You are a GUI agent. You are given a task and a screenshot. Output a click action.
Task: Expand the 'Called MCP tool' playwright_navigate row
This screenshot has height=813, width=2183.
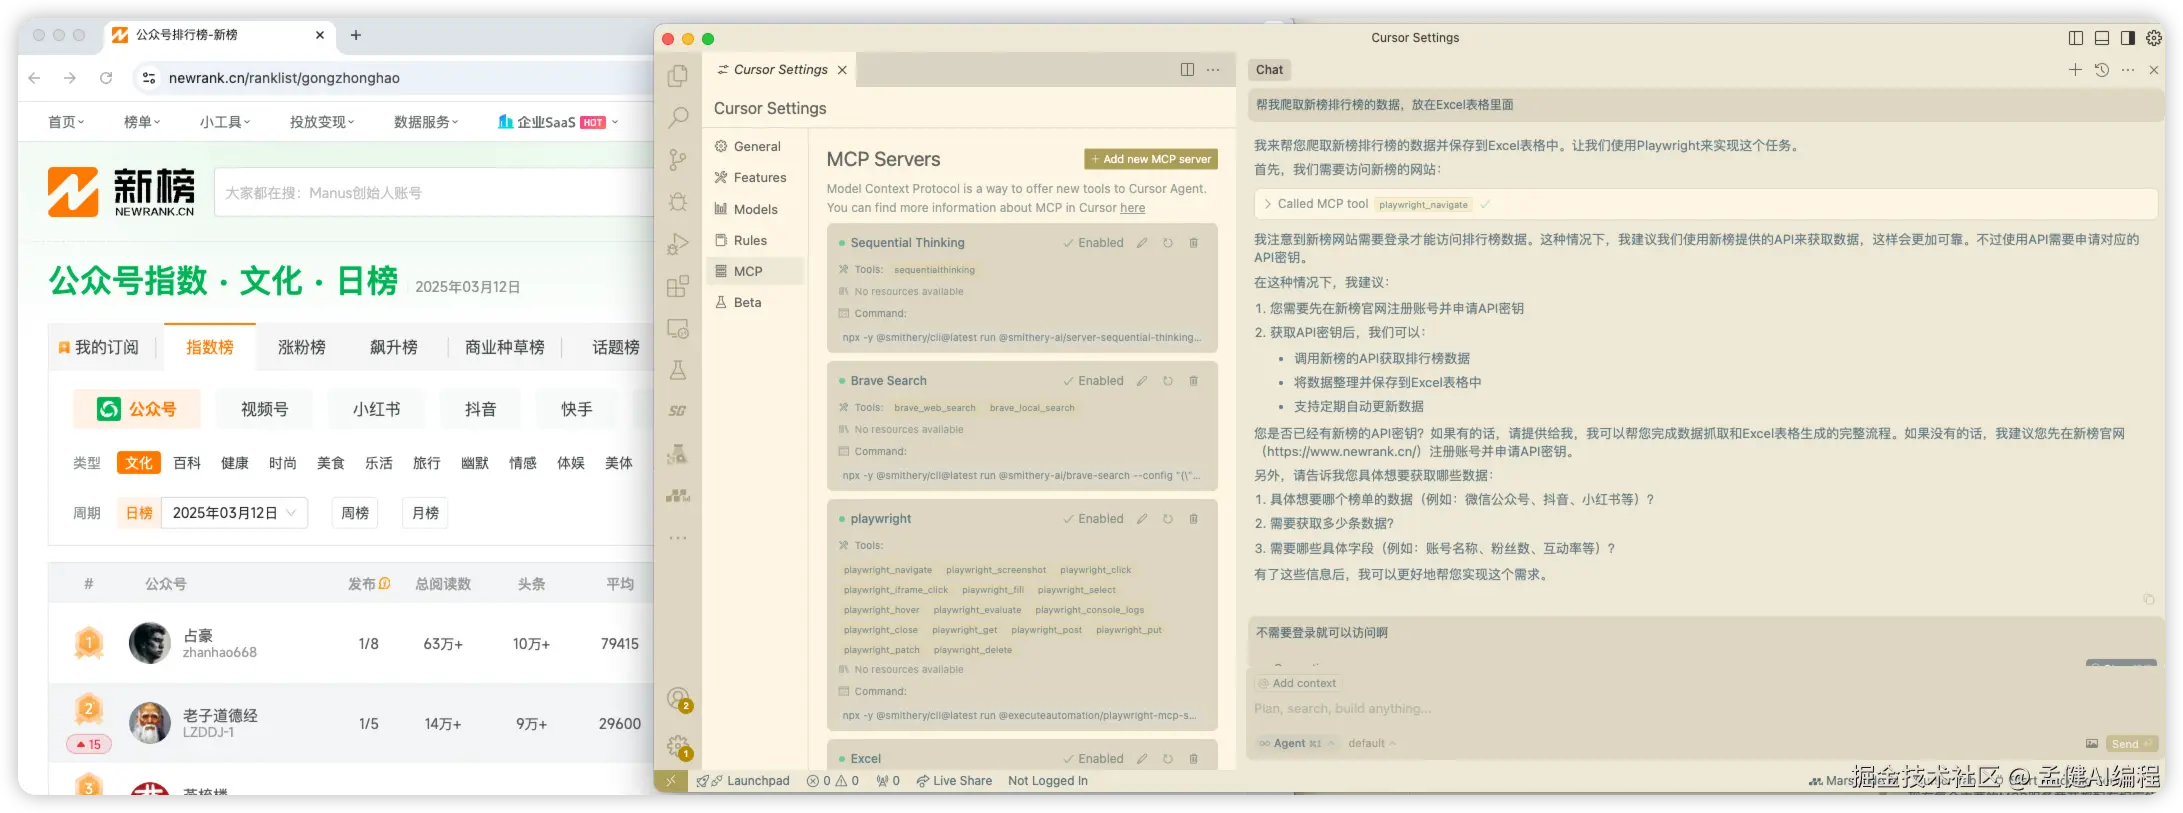coord(1705,204)
